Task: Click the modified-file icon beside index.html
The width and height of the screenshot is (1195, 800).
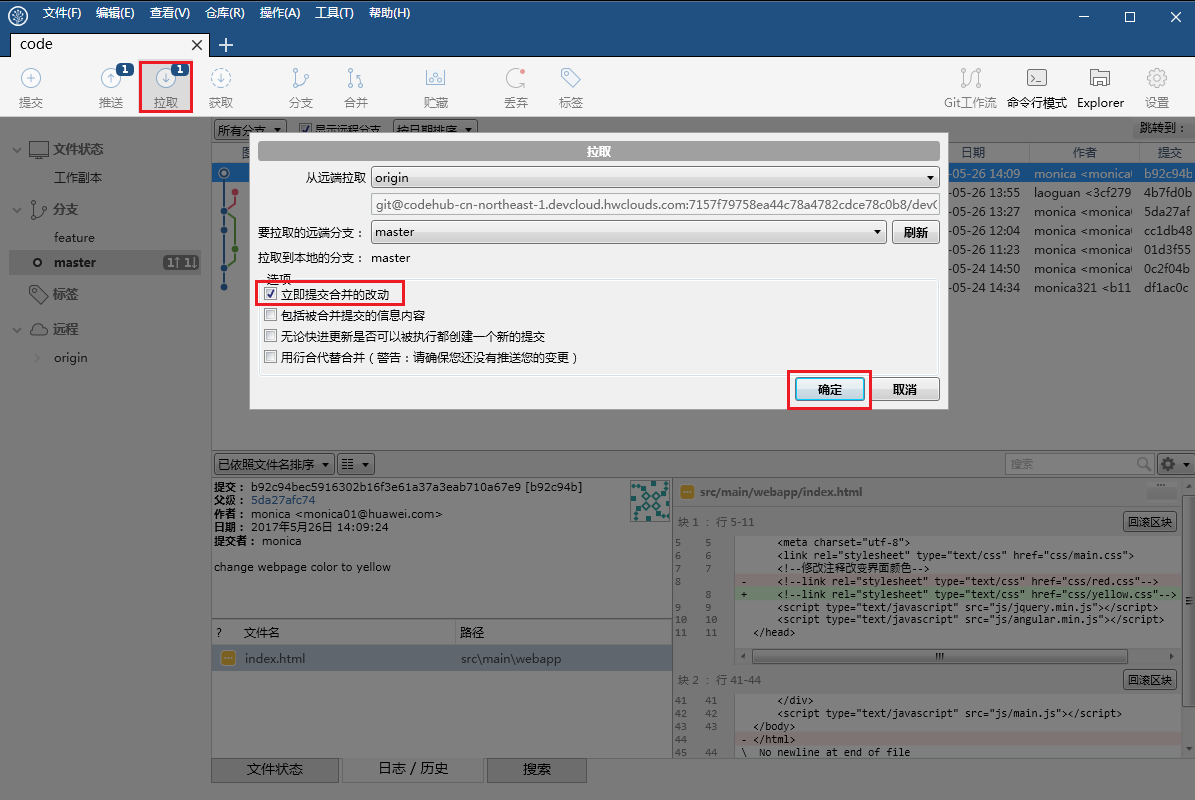Action: tap(228, 658)
